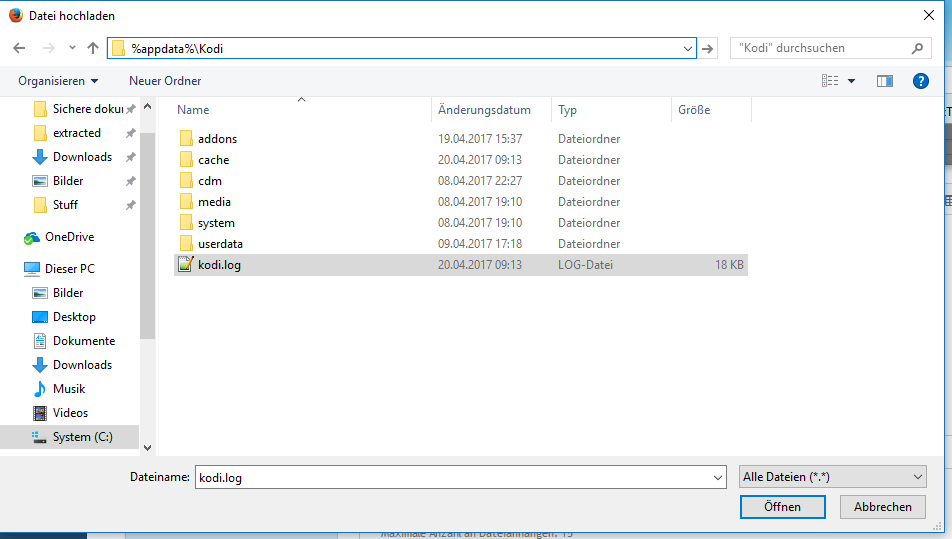952x539 pixels.
Task: Click the userdata folder icon
Action: tap(186, 243)
